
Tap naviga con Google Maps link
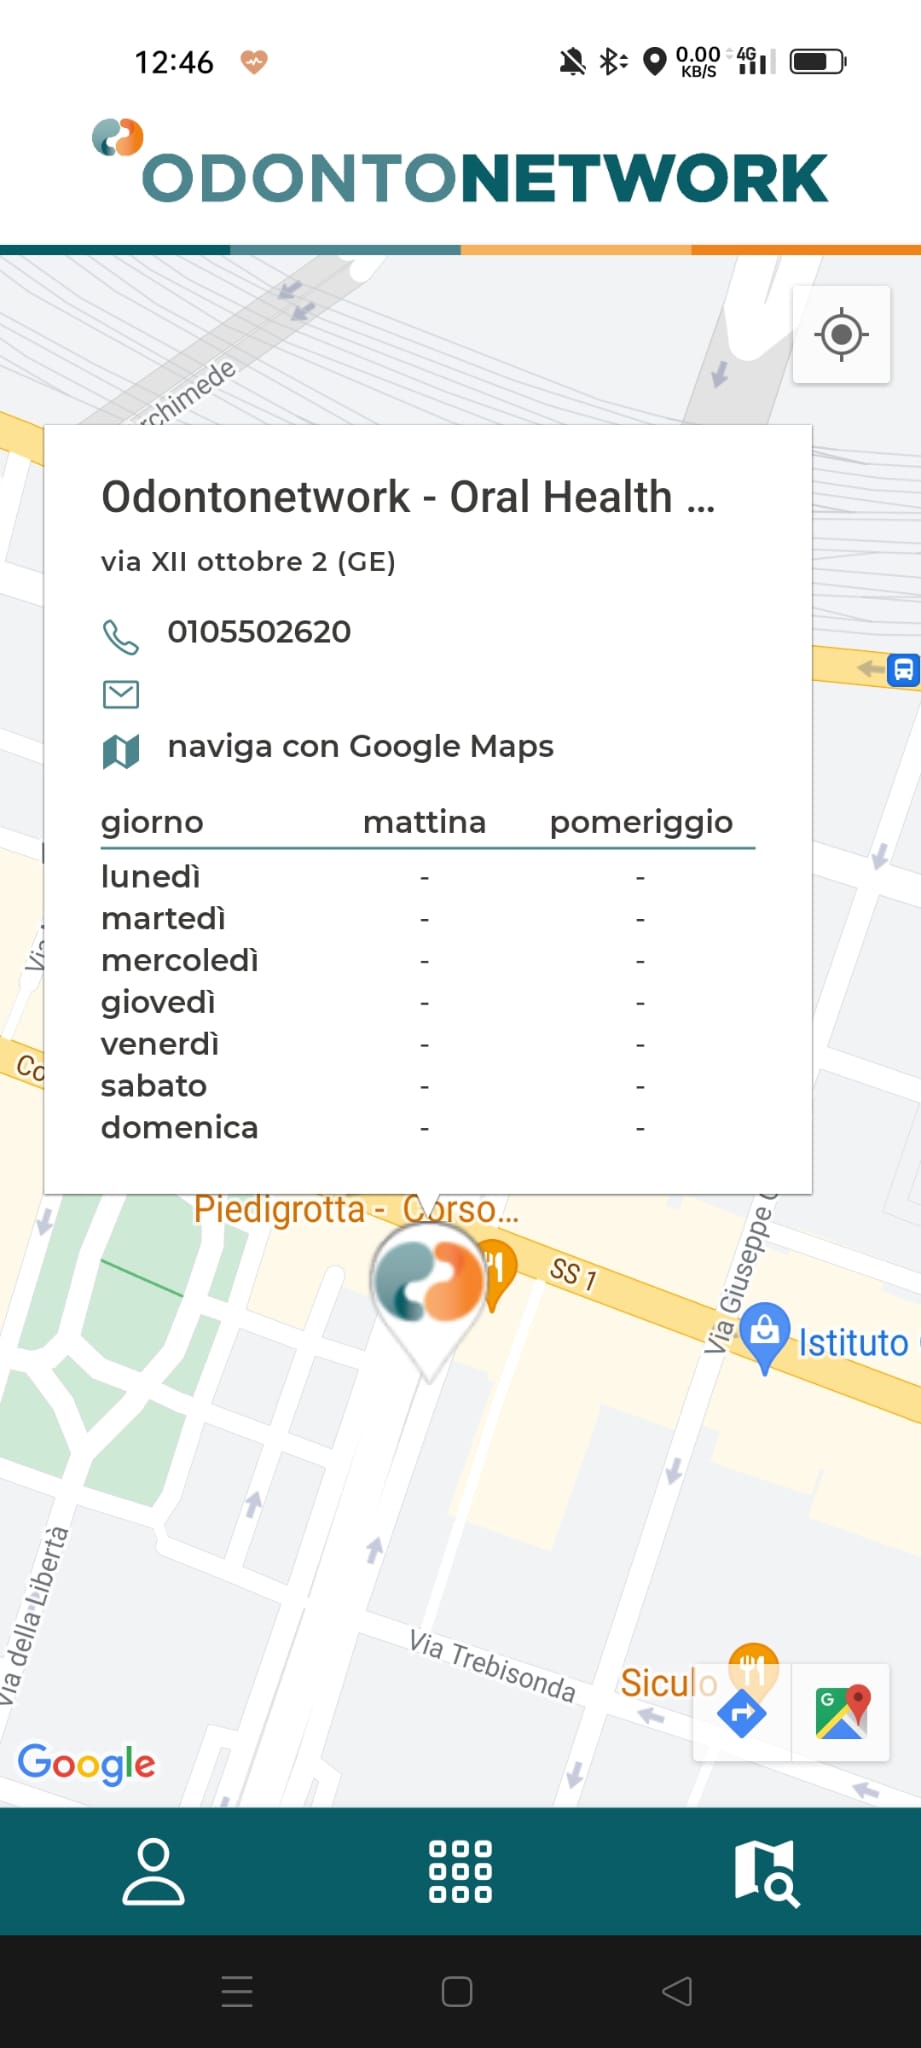coord(360,747)
